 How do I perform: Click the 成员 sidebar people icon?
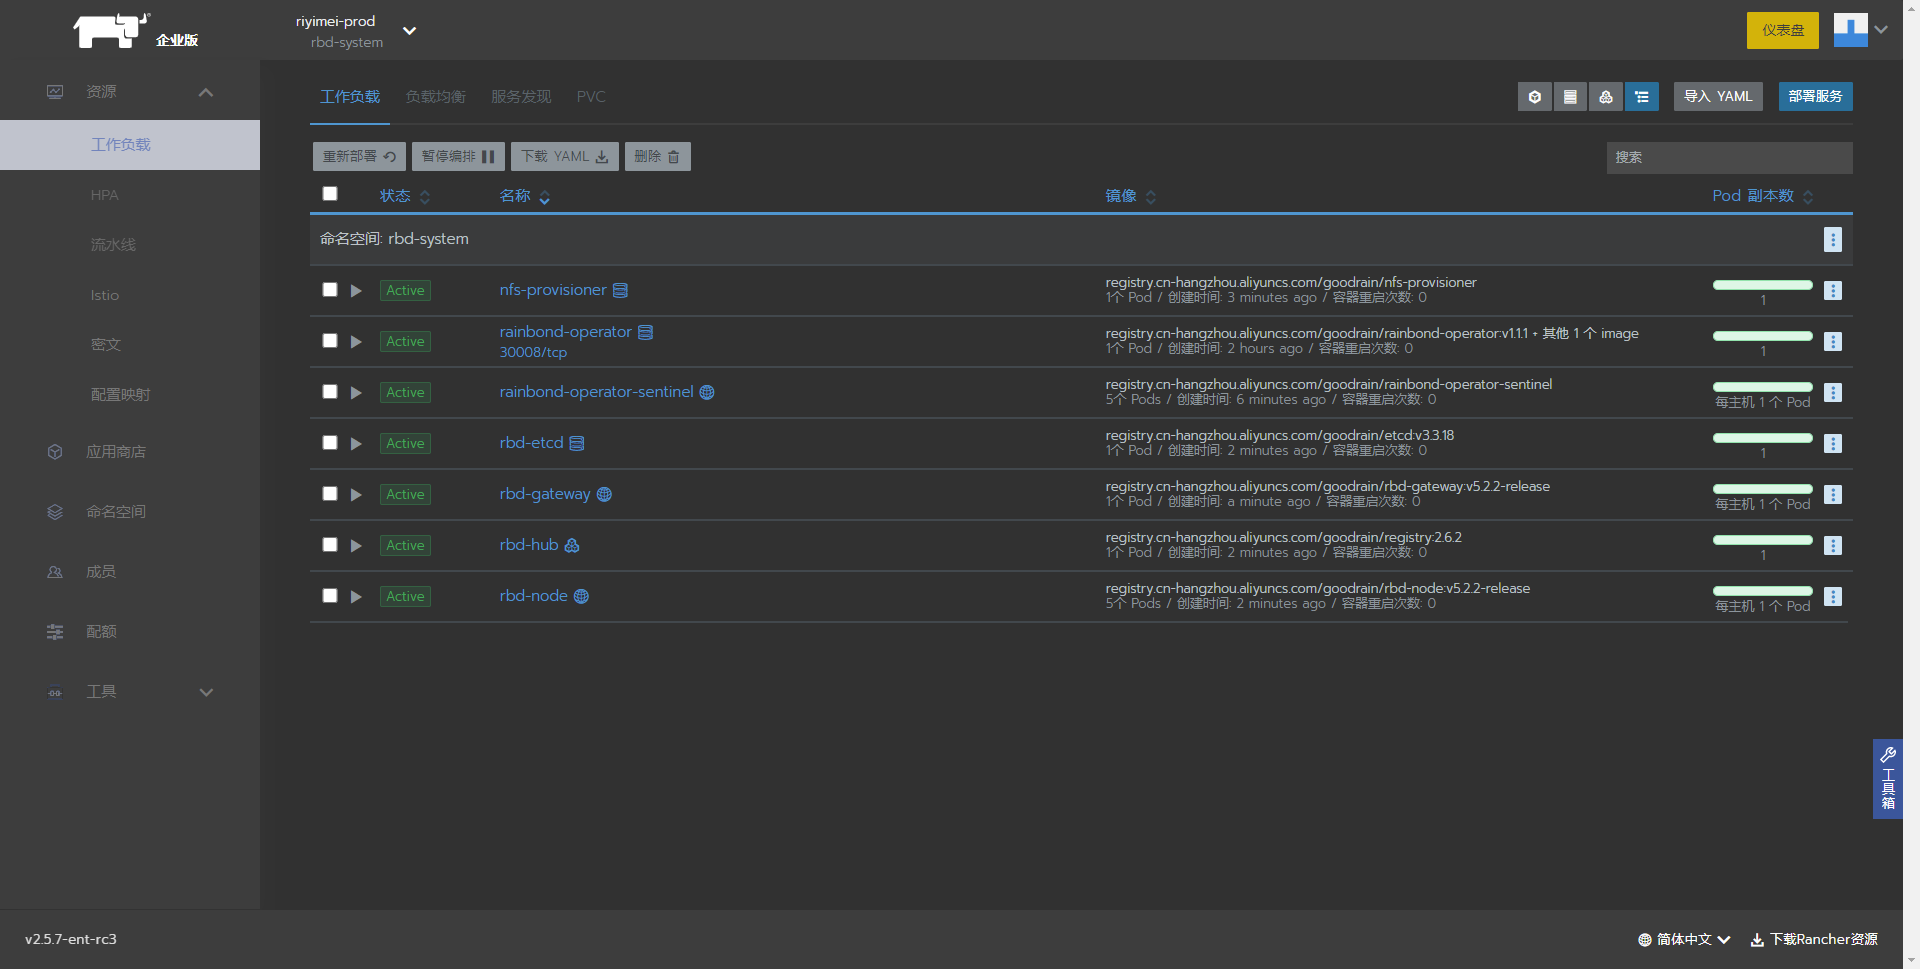pos(55,572)
